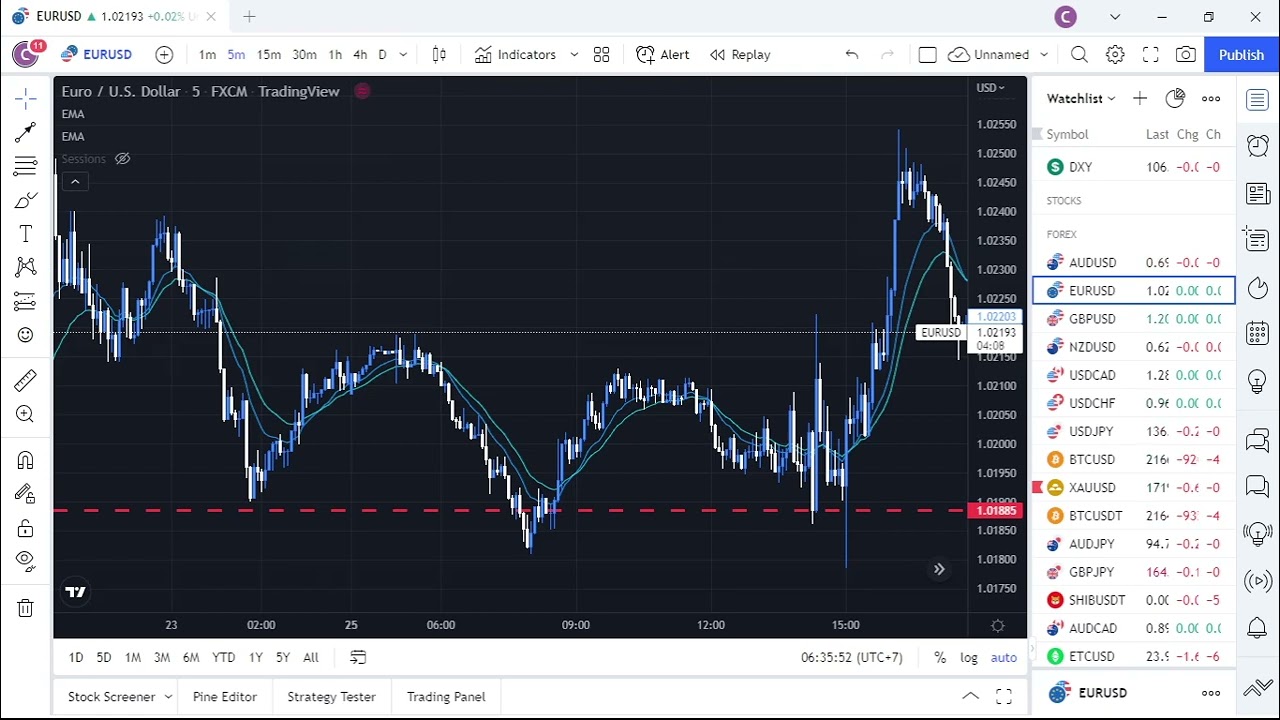Toggle percent scale mode
The width and height of the screenshot is (1280, 720).
[940, 657]
